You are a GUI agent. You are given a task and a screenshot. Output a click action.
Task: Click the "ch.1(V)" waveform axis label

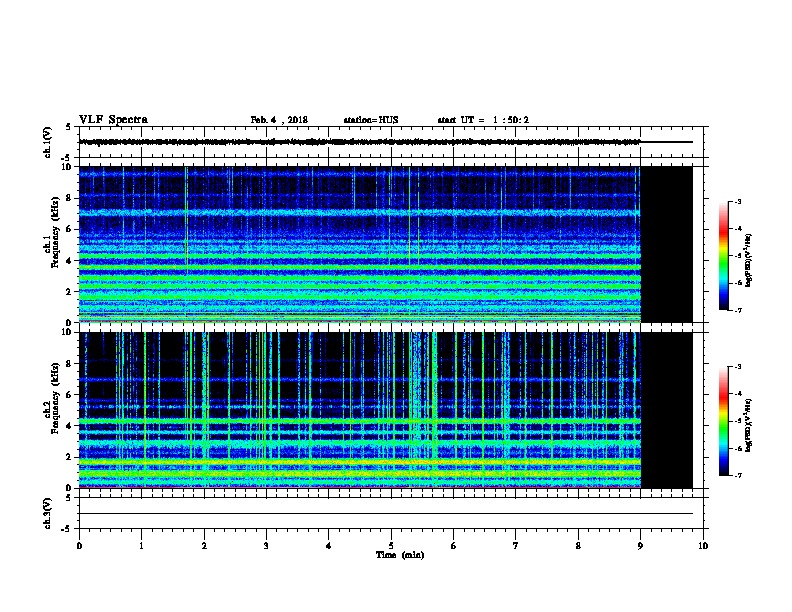pyautogui.click(x=47, y=142)
